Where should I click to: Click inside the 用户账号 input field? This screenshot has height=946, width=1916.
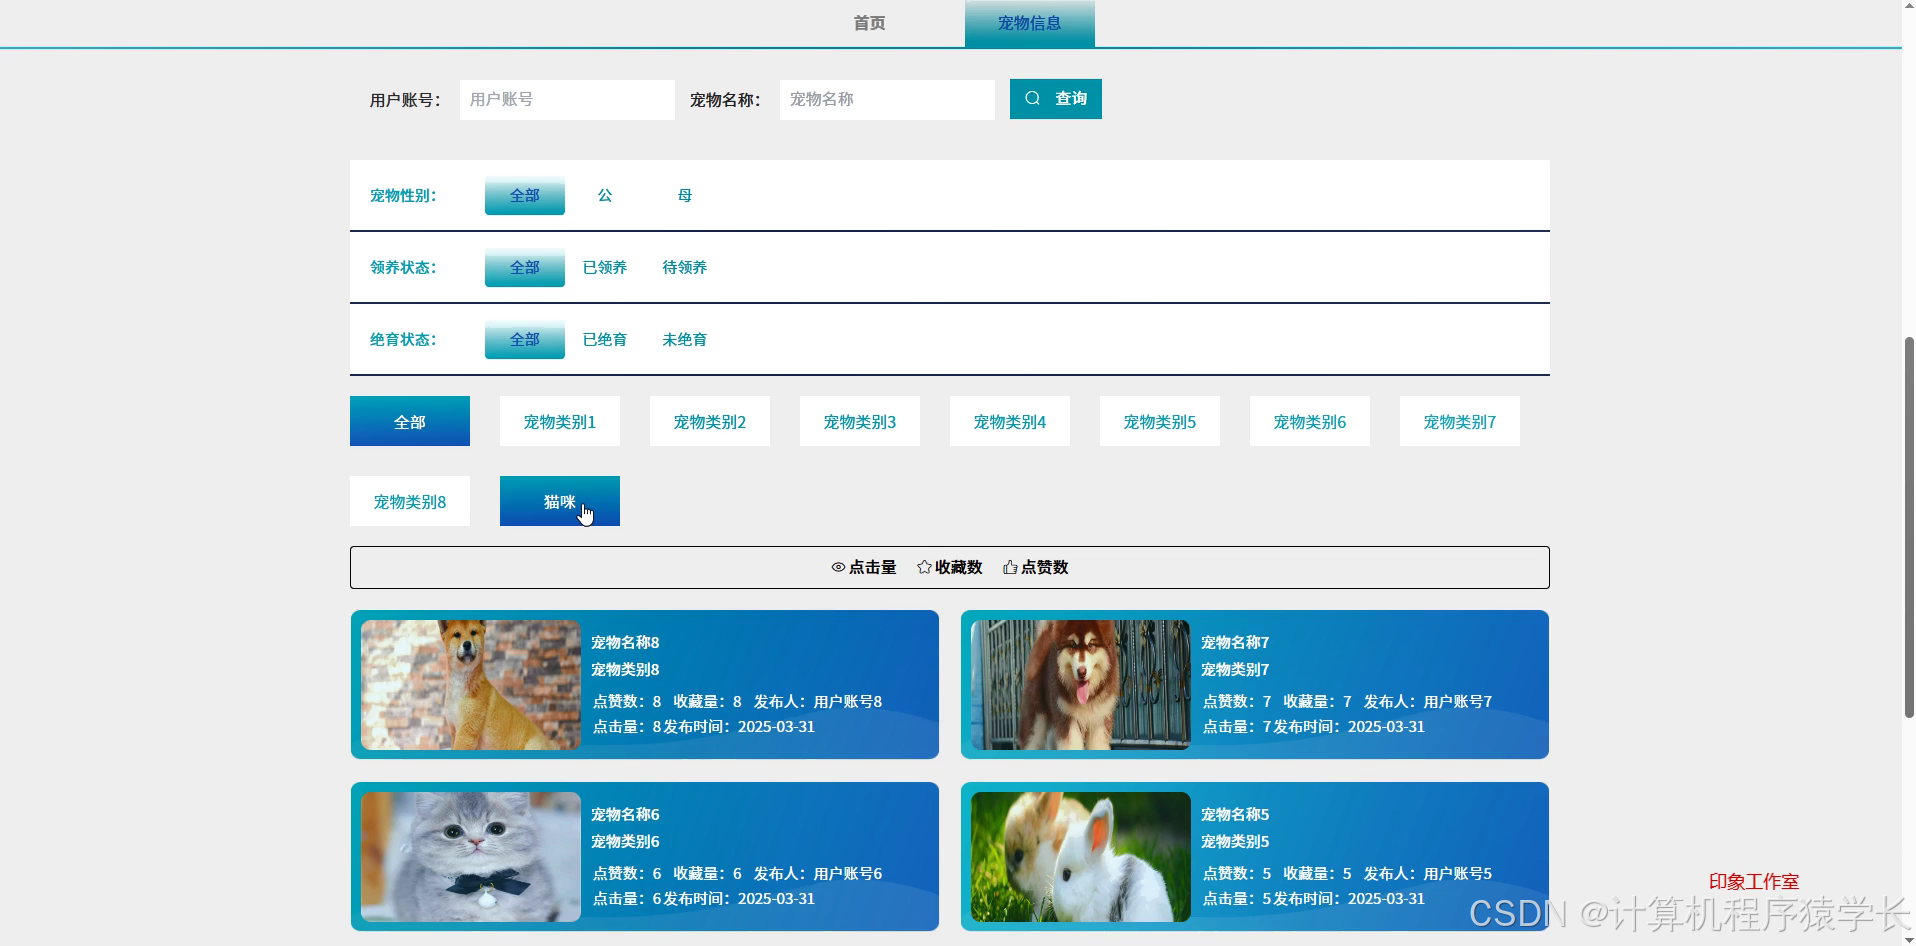point(566,99)
